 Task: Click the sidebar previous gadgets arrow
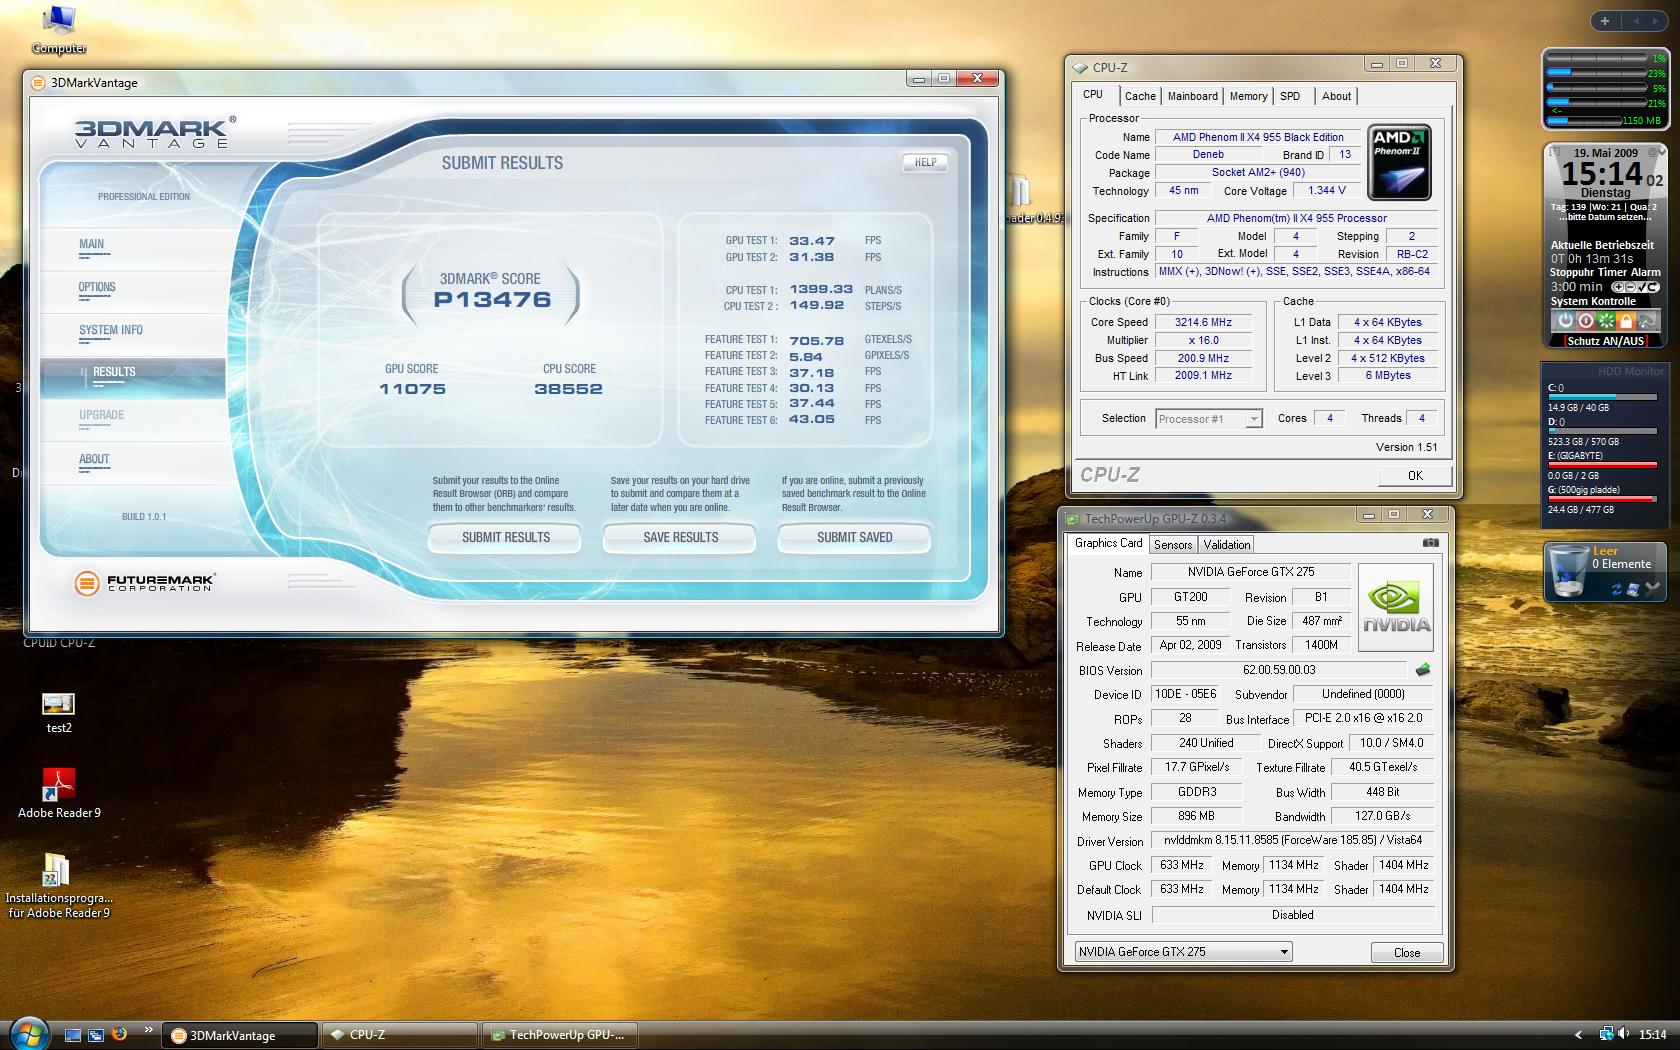click(x=1636, y=21)
